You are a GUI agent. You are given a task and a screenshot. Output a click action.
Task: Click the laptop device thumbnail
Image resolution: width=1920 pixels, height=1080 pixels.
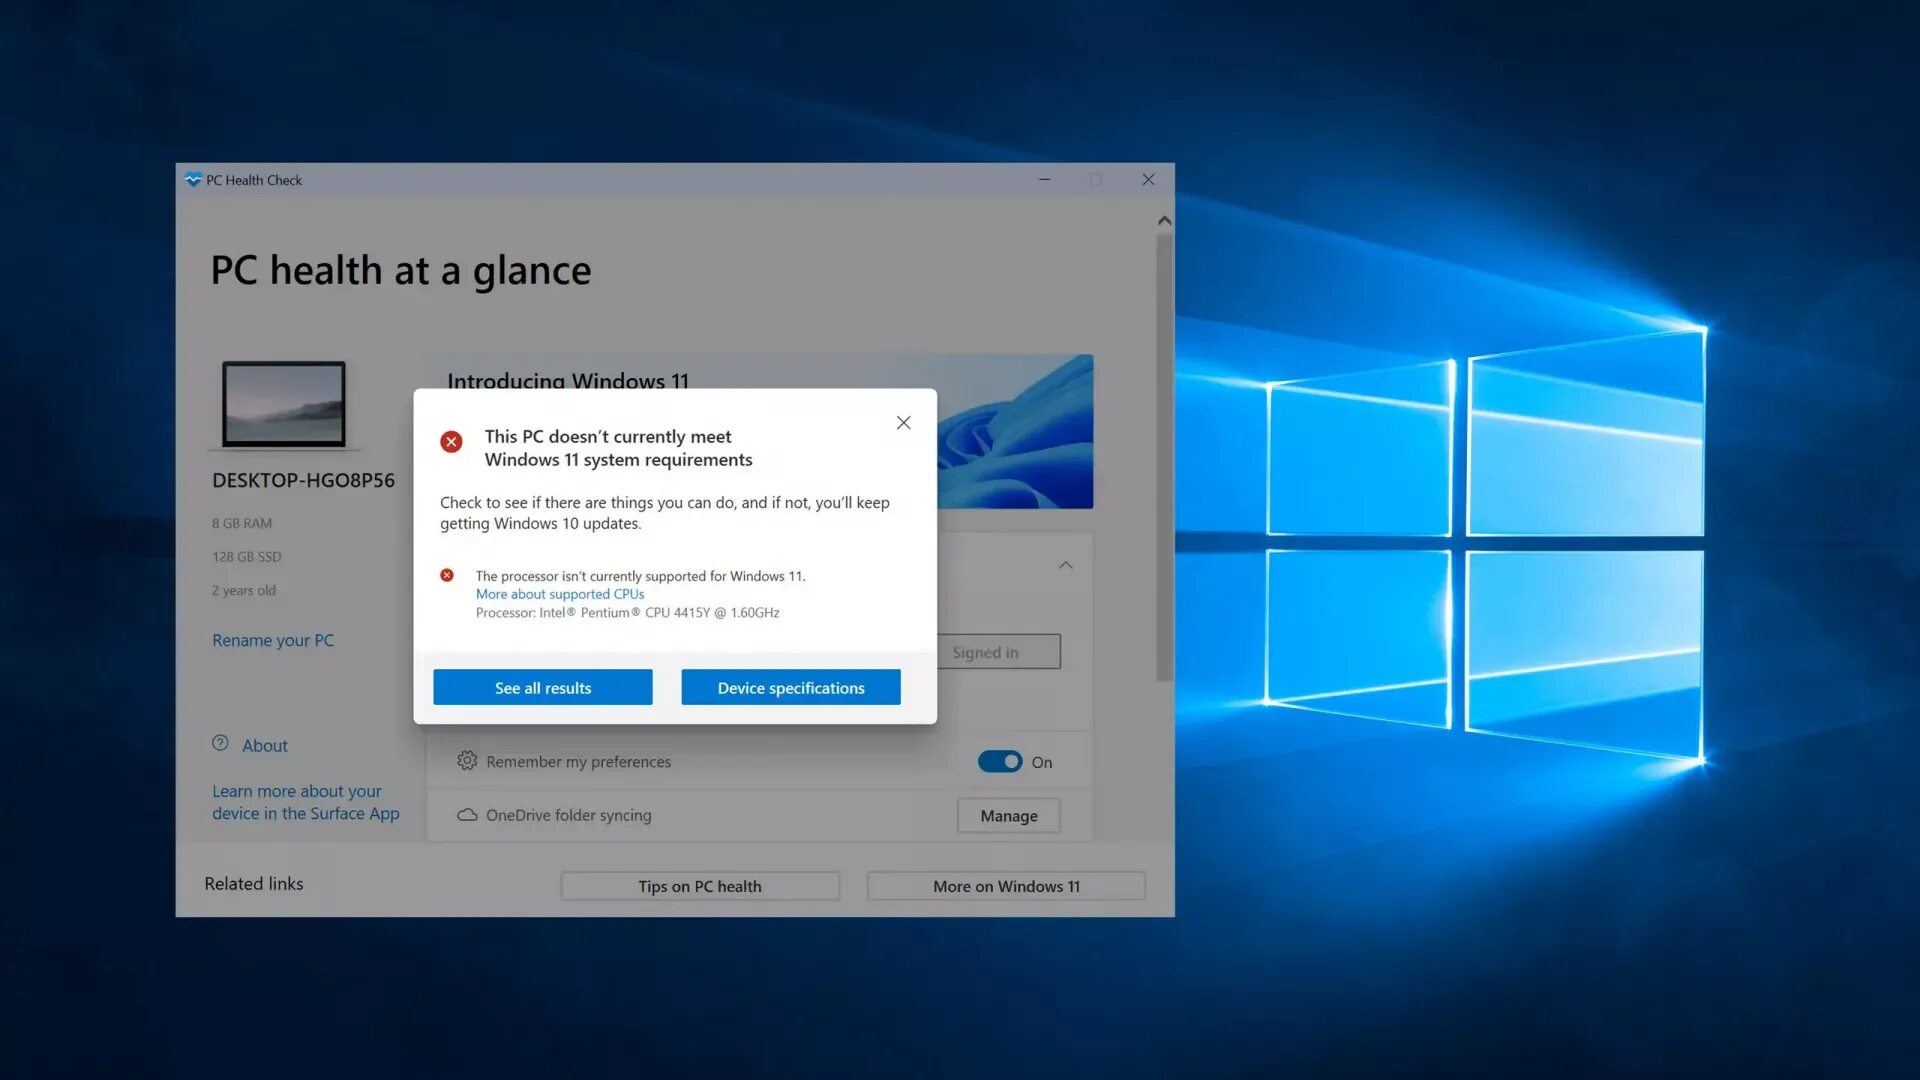point(284,404)
